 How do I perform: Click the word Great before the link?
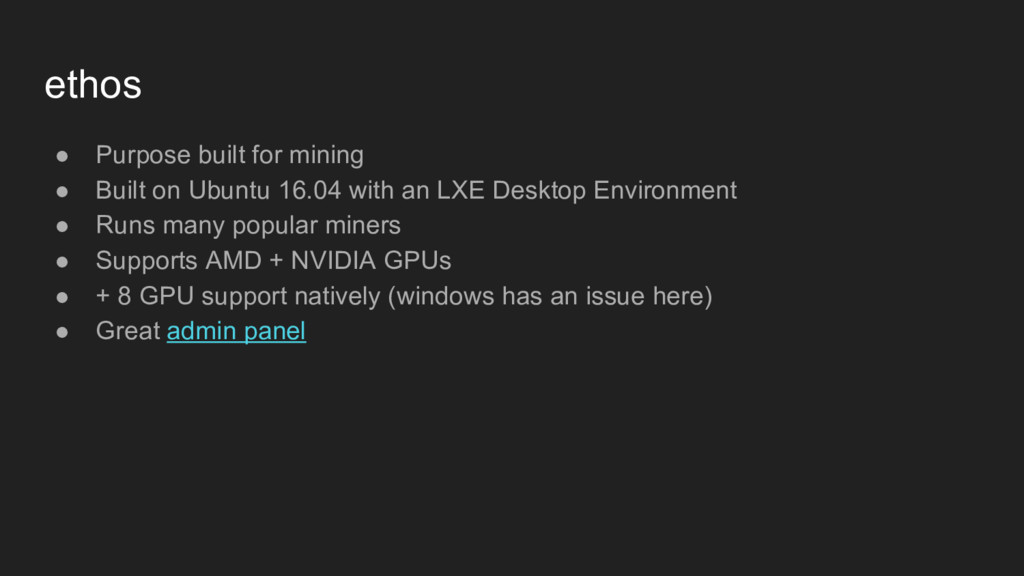click(x=128, y=331)
